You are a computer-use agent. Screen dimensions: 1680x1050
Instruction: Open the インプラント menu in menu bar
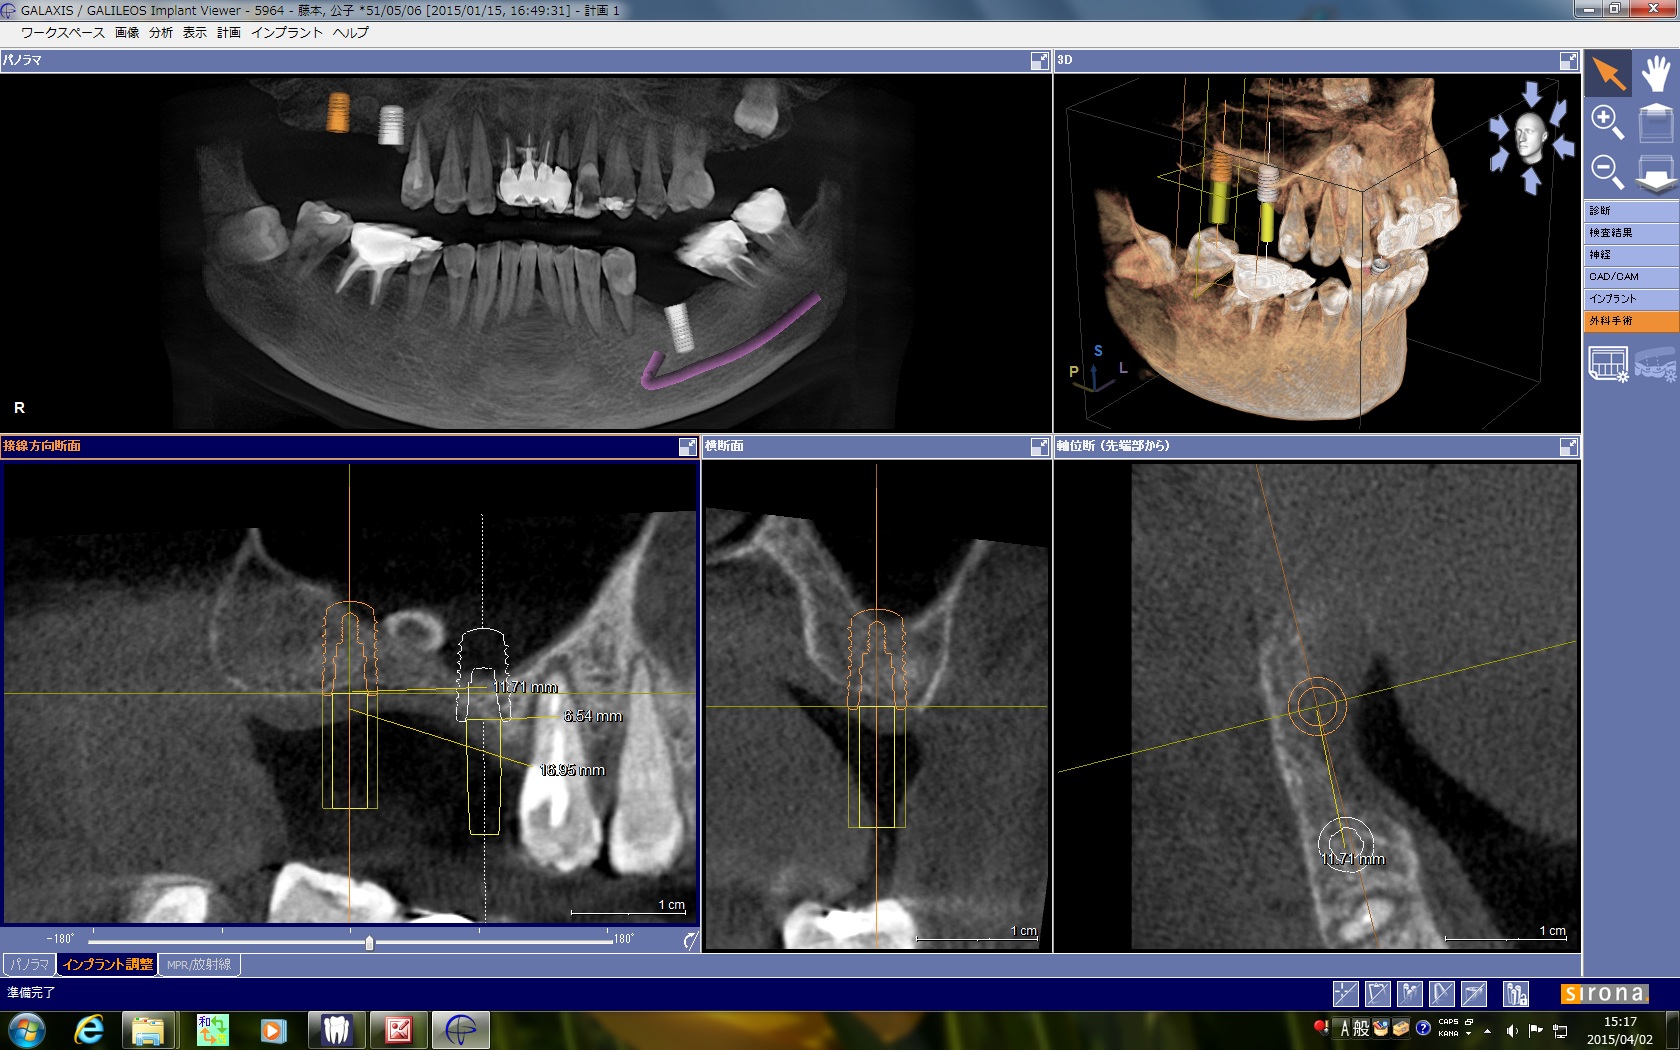point(286,33)
